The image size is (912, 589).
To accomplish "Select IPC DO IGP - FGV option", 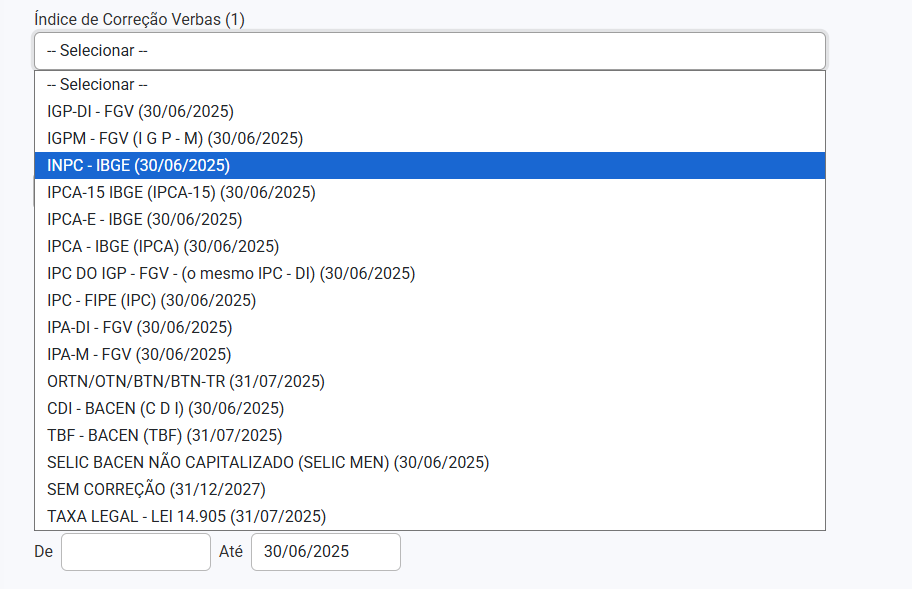I will click(231, 273).
